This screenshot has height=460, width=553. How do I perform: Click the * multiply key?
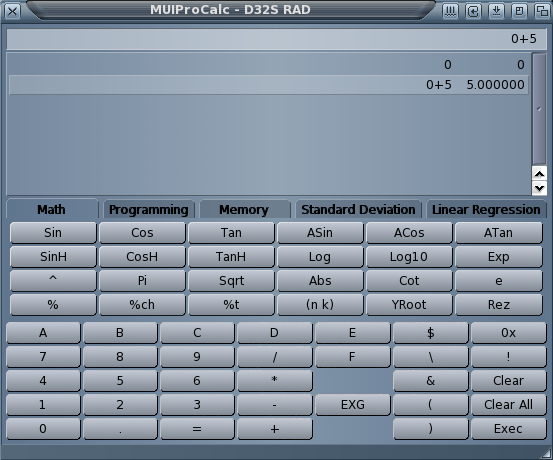pos(275,381)
